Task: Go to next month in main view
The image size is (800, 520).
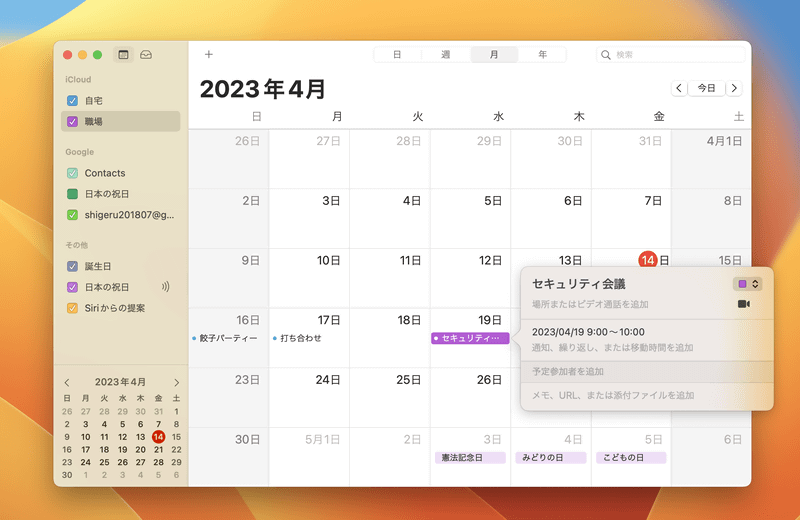Action: coord(734,88)
